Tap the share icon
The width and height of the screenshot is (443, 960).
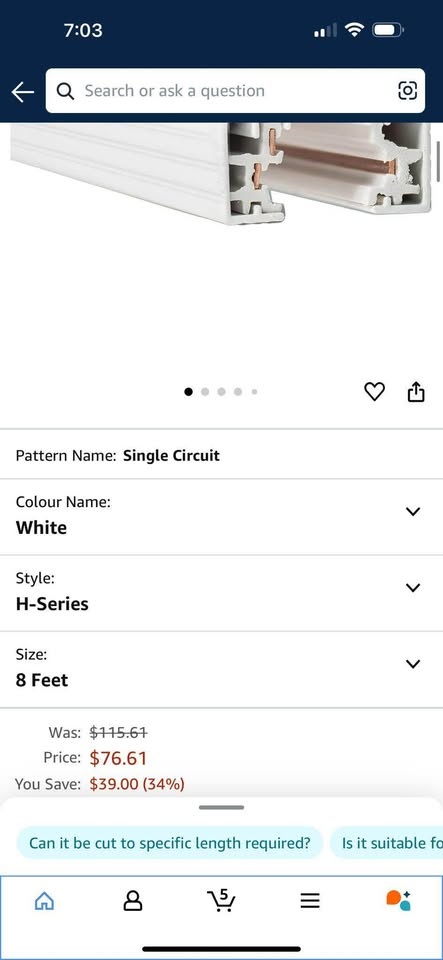[x=415, y=391]
